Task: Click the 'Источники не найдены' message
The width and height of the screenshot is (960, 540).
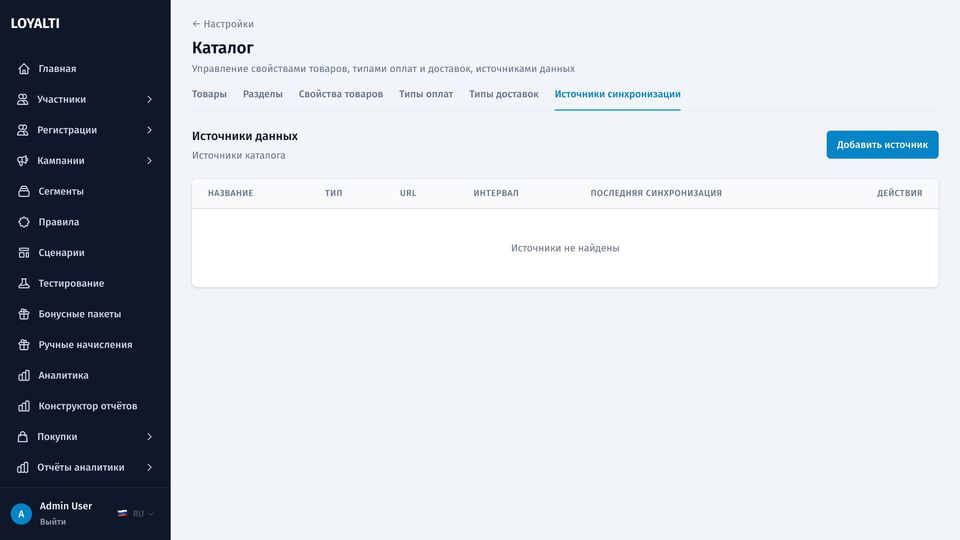Action: pyautogui.click(x=565, y=248)
